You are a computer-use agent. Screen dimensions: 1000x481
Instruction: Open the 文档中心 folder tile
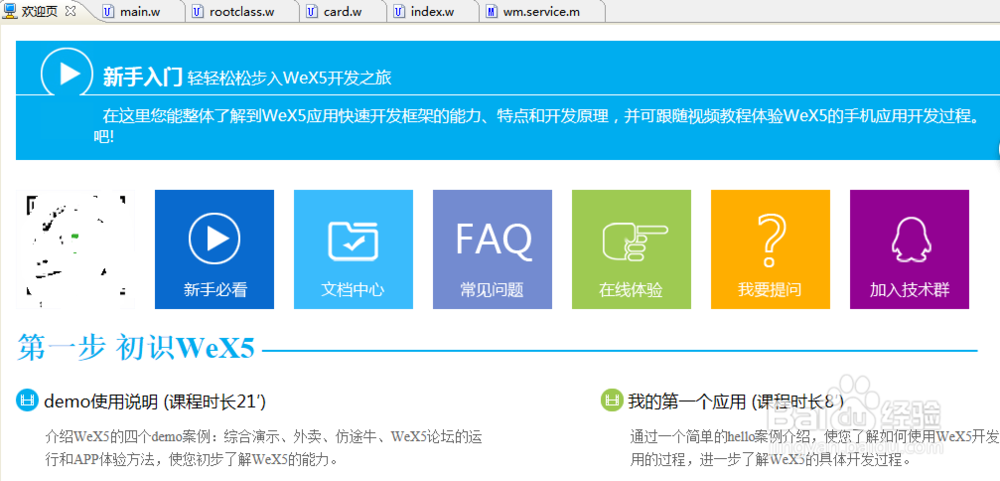click(353, 249)
